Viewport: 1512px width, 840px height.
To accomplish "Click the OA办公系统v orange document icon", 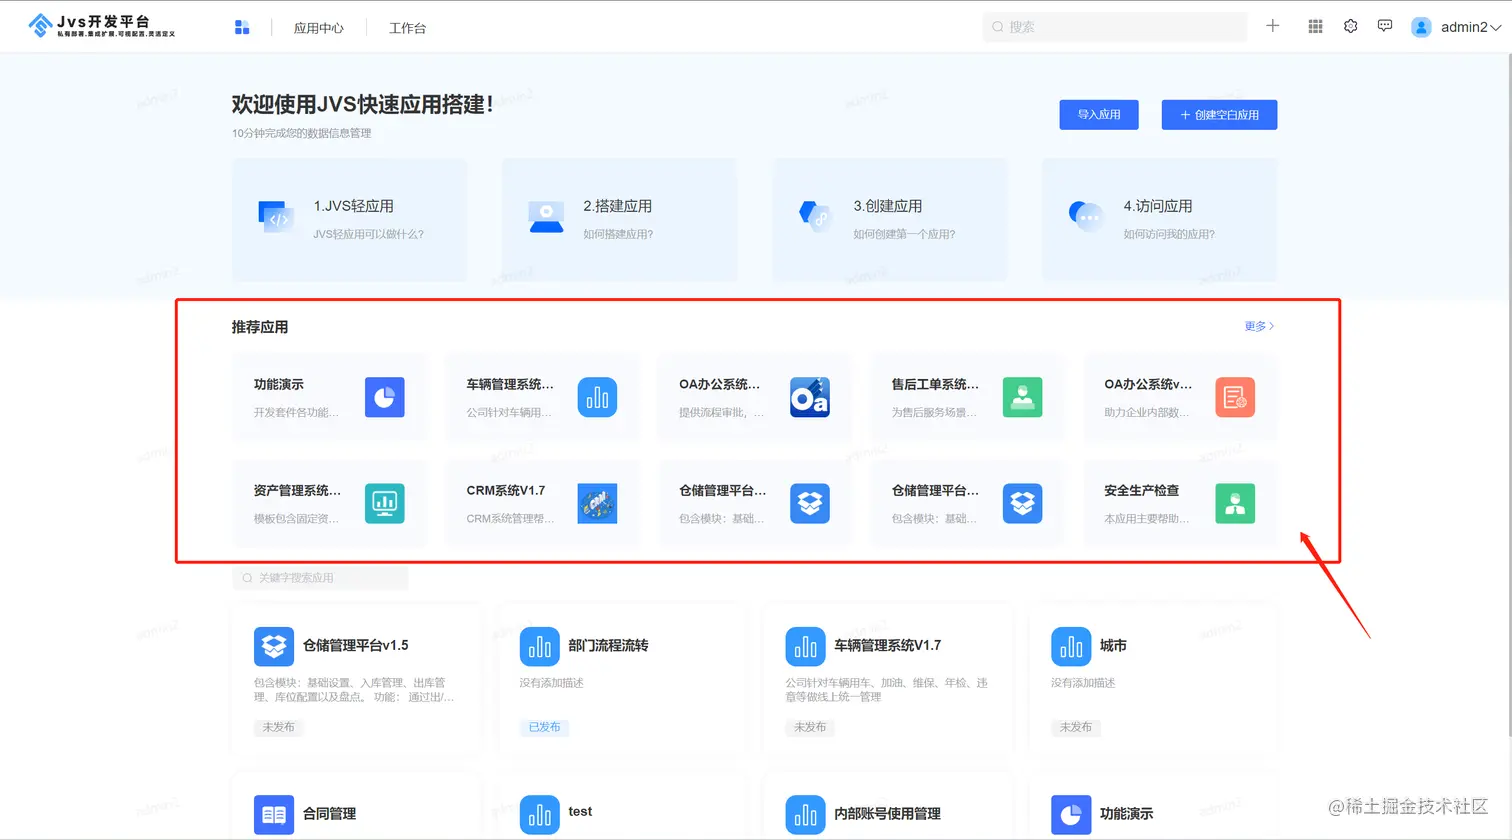I will [x=1235, y=397].
